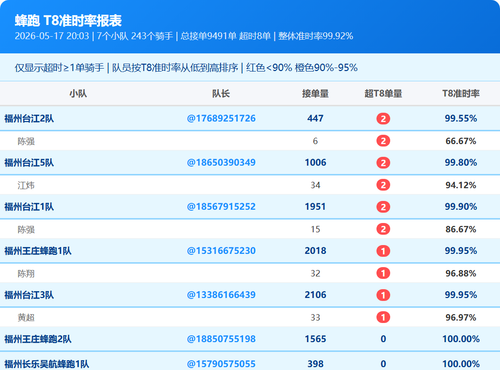Image resolution: width=500 pixels, height=370 pixels.
Task: Click on-time rate 94.12%
Action: (x=461, y=185)
